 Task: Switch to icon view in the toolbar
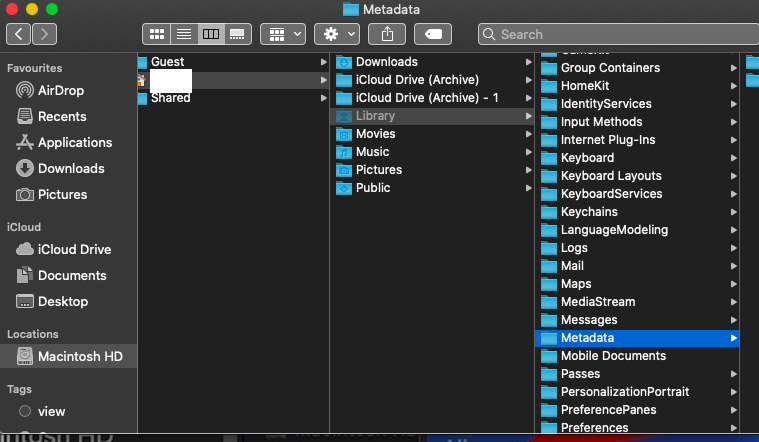[156, 34]
